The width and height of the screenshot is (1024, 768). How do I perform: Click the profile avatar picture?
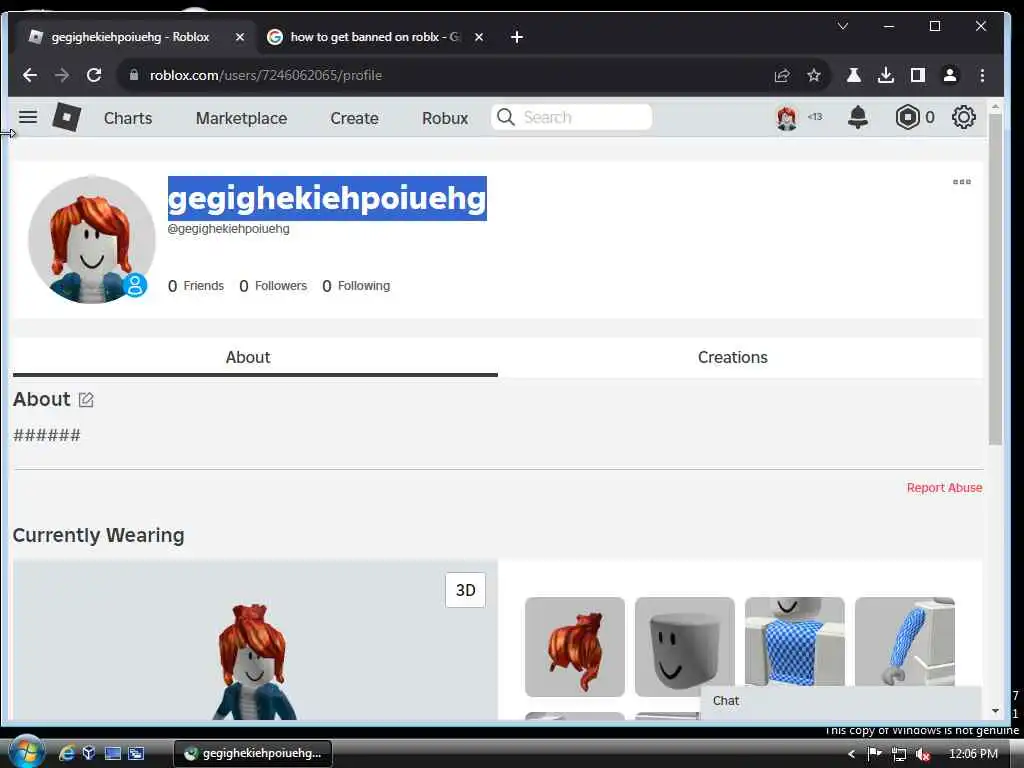[x=91, y=239]
